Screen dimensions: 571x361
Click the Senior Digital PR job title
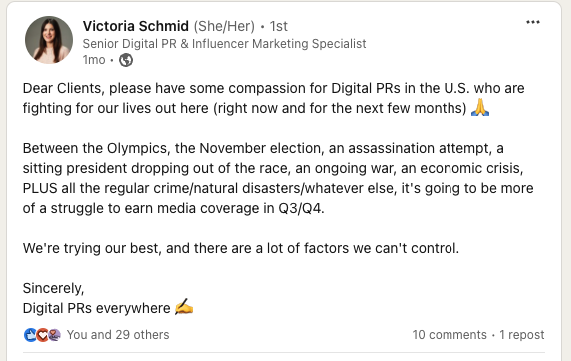[224, 44]
